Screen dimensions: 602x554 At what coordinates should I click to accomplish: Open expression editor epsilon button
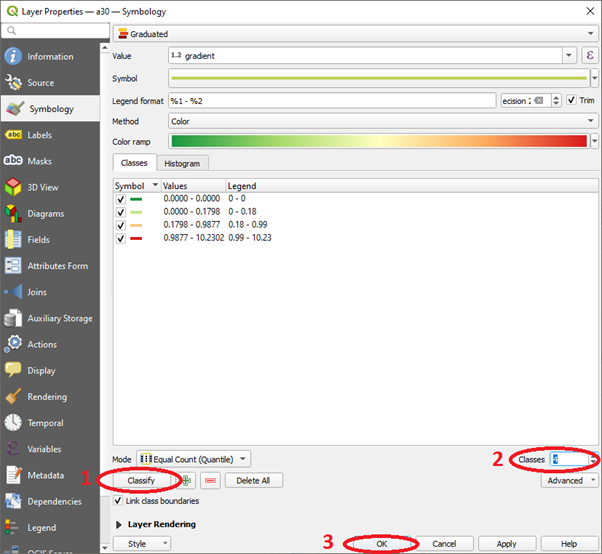(590, 56)
